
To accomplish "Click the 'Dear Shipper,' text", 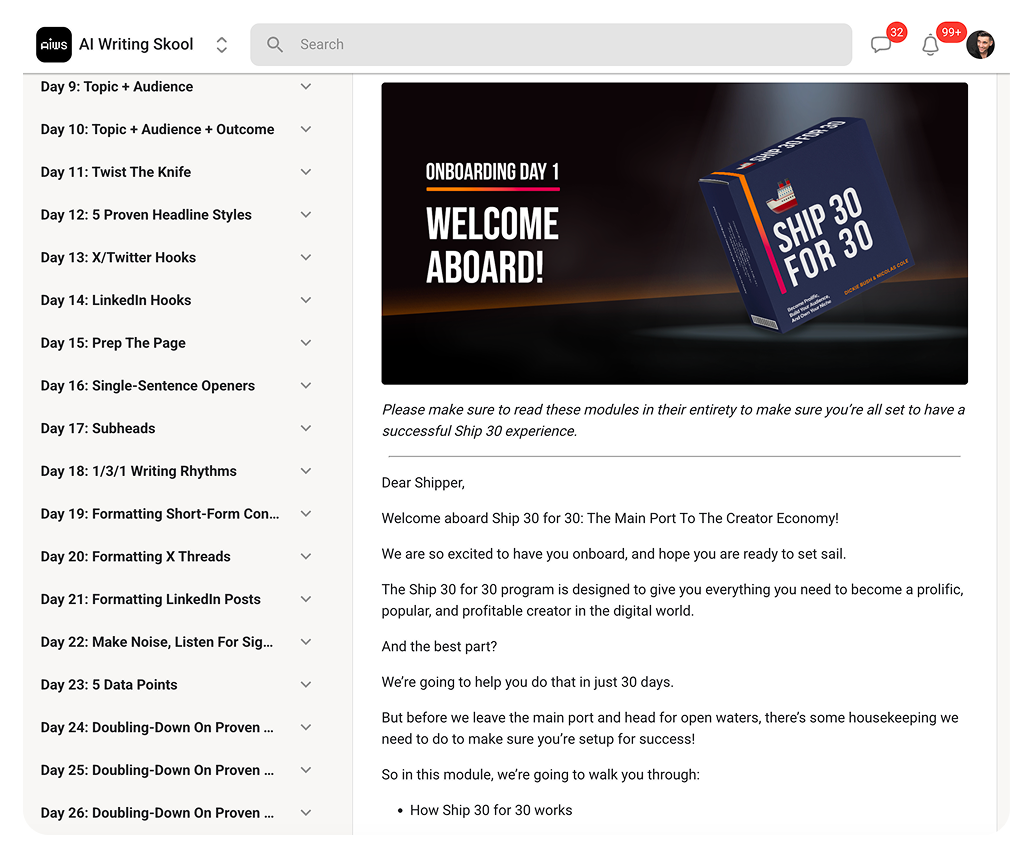I will pyautogui.click(x=424, y=483).
